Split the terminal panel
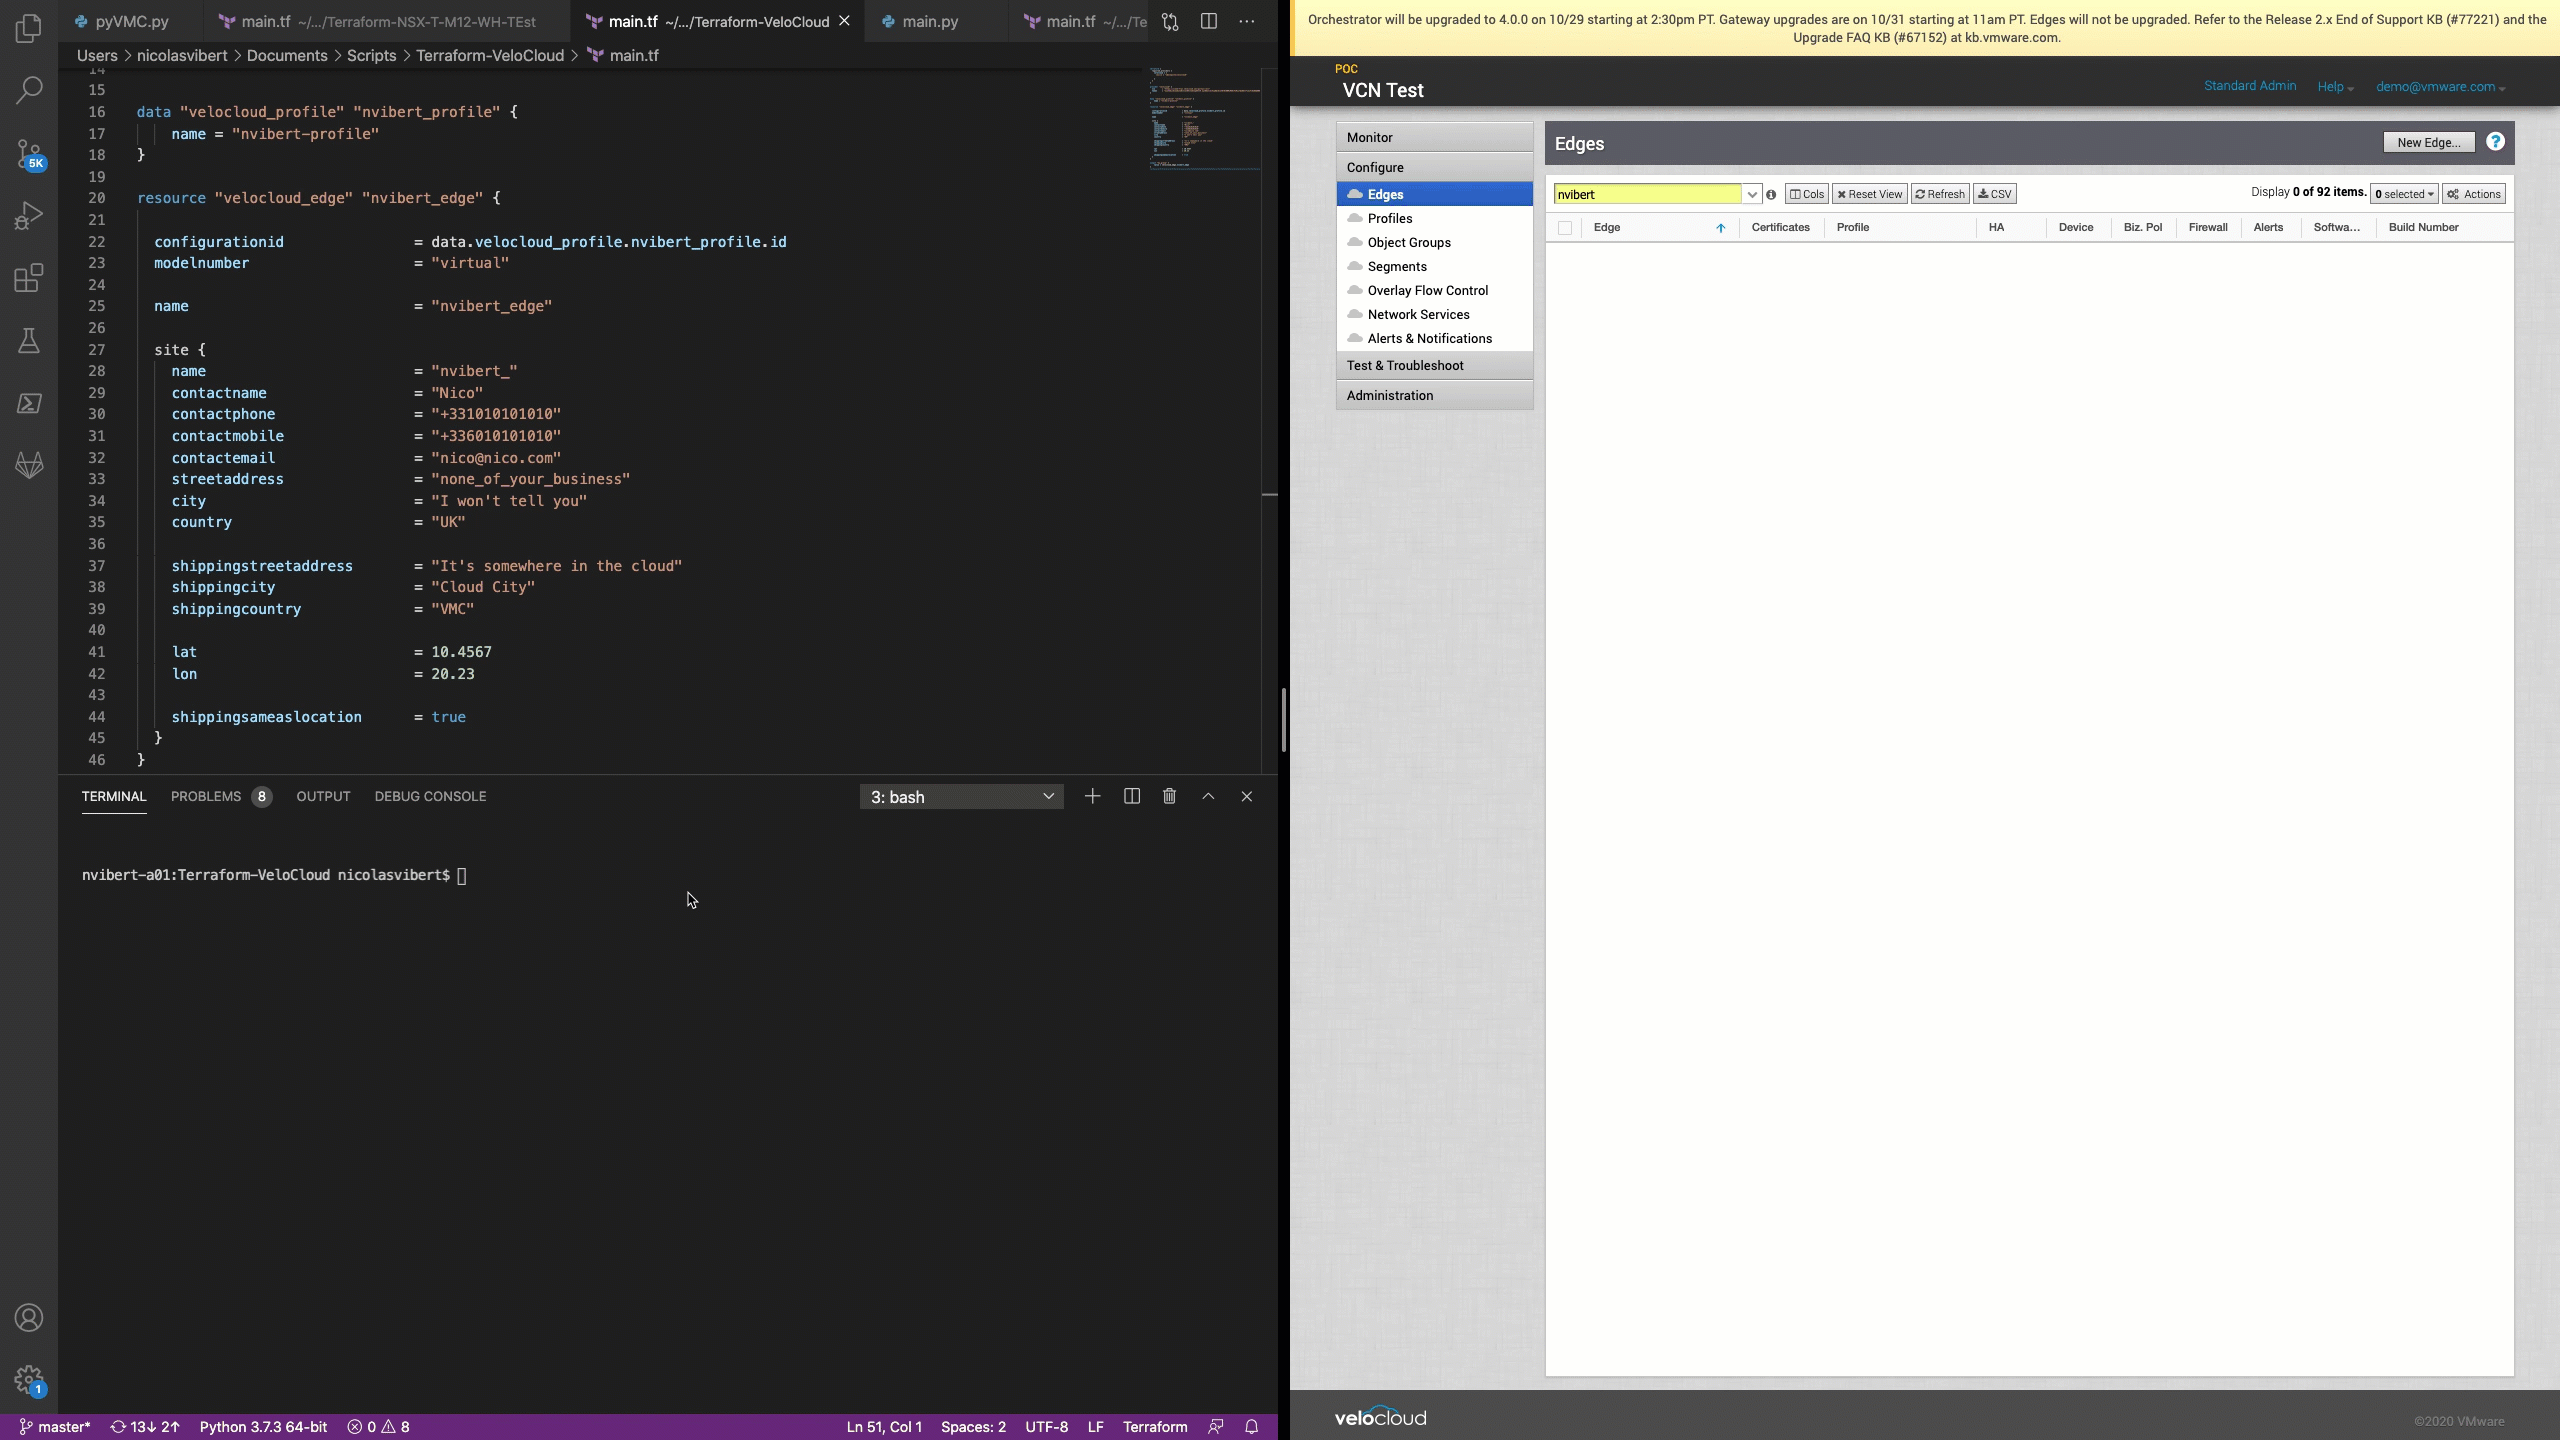 pyautogui.click(x=1131, y=796)
